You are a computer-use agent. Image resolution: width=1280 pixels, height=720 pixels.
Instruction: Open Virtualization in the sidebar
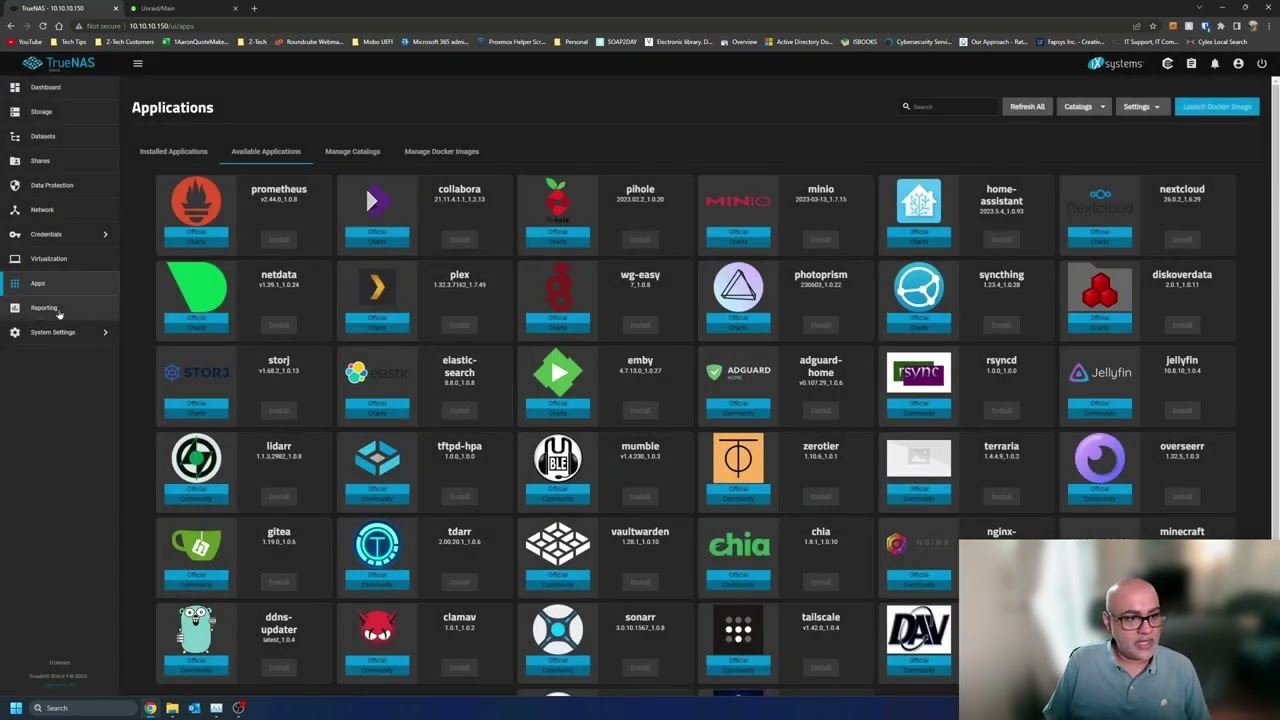point(60,259)
